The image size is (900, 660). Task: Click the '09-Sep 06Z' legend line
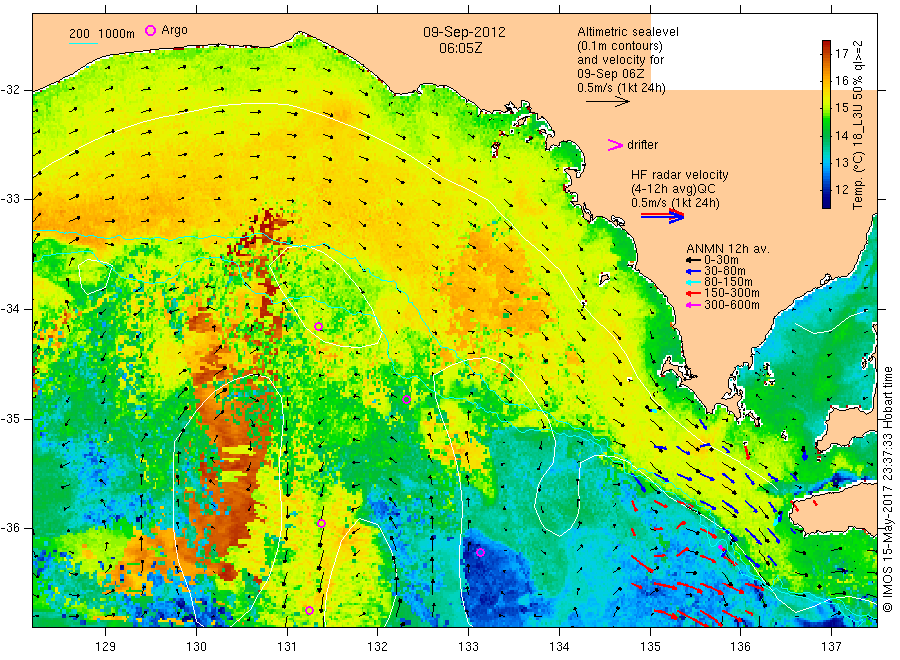[611, 74]
